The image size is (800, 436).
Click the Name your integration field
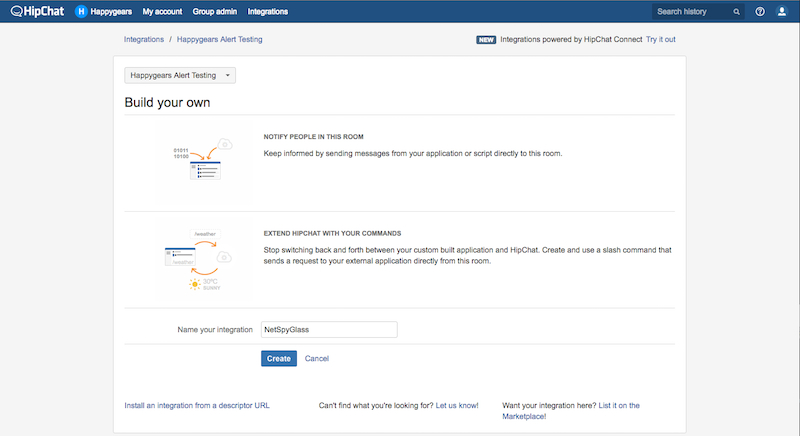[329, 329]
